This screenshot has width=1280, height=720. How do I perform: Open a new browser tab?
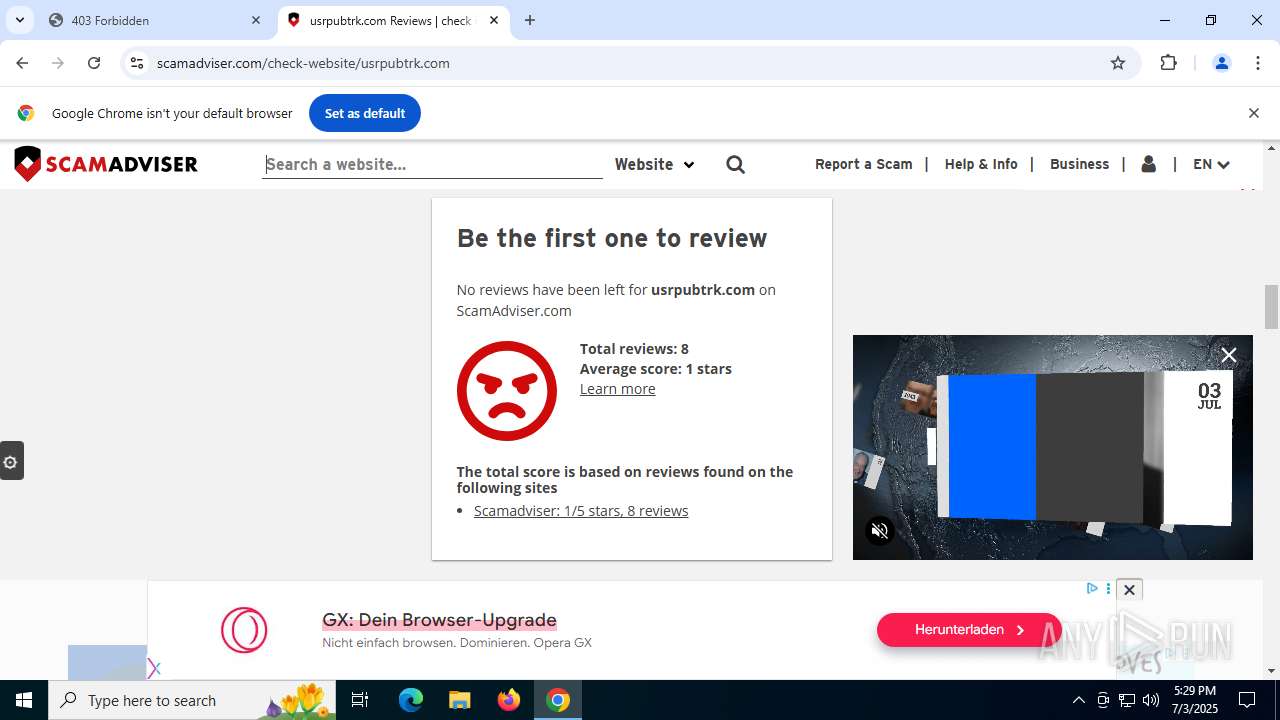tap(530, 20)
